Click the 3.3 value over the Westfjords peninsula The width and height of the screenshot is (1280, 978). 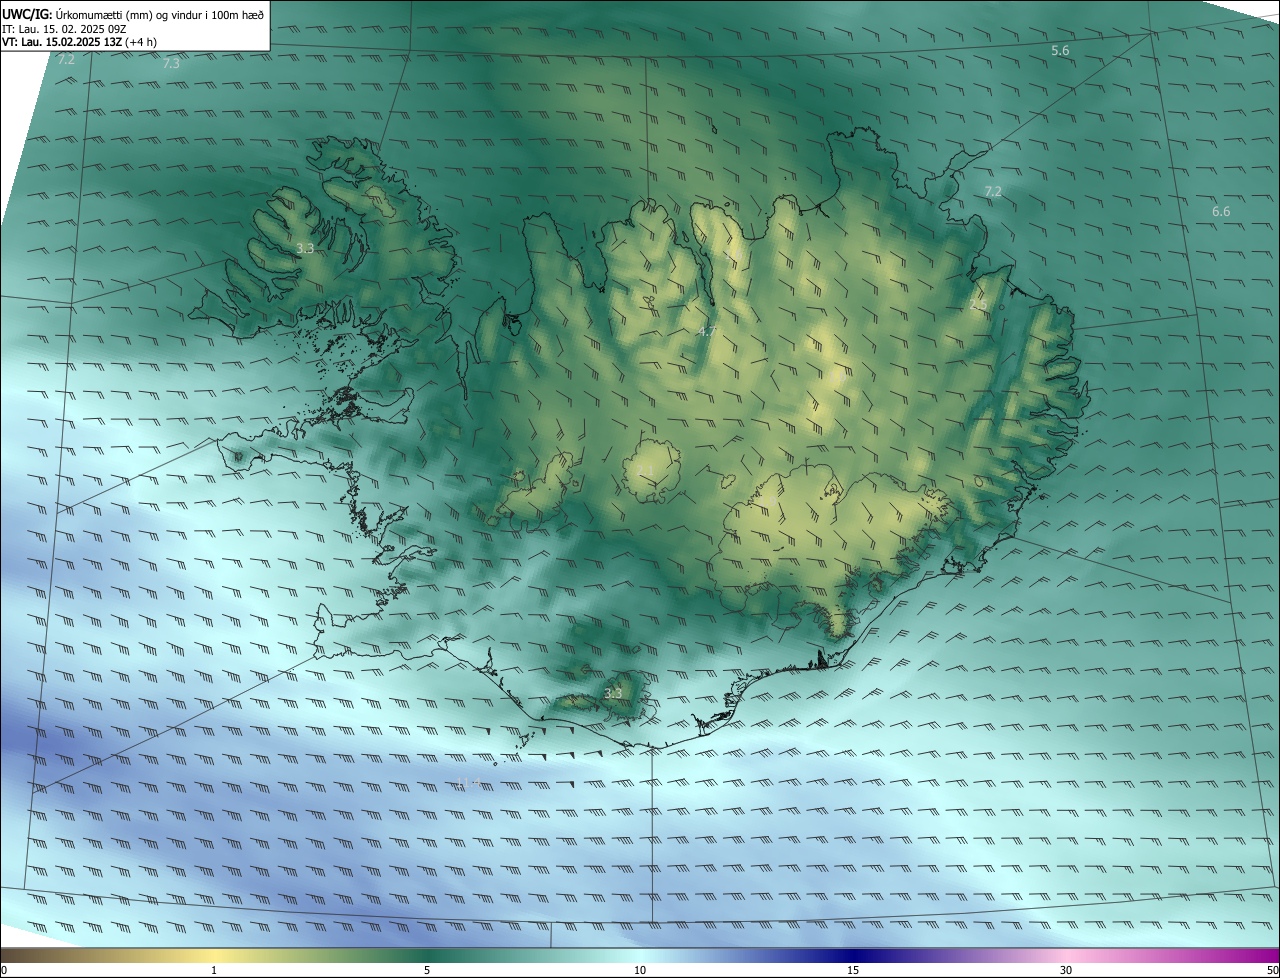306,248
